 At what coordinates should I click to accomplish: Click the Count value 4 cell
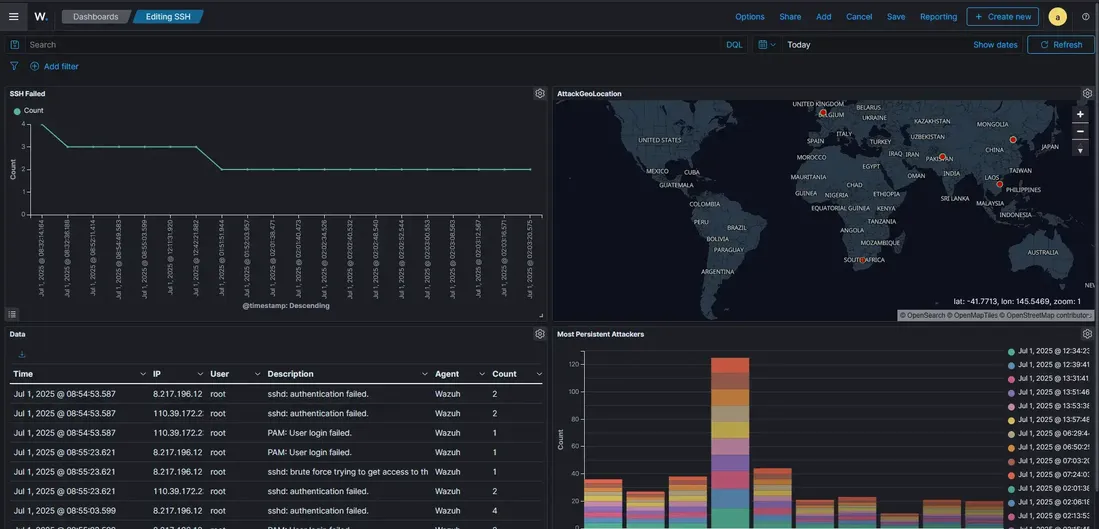495,511
